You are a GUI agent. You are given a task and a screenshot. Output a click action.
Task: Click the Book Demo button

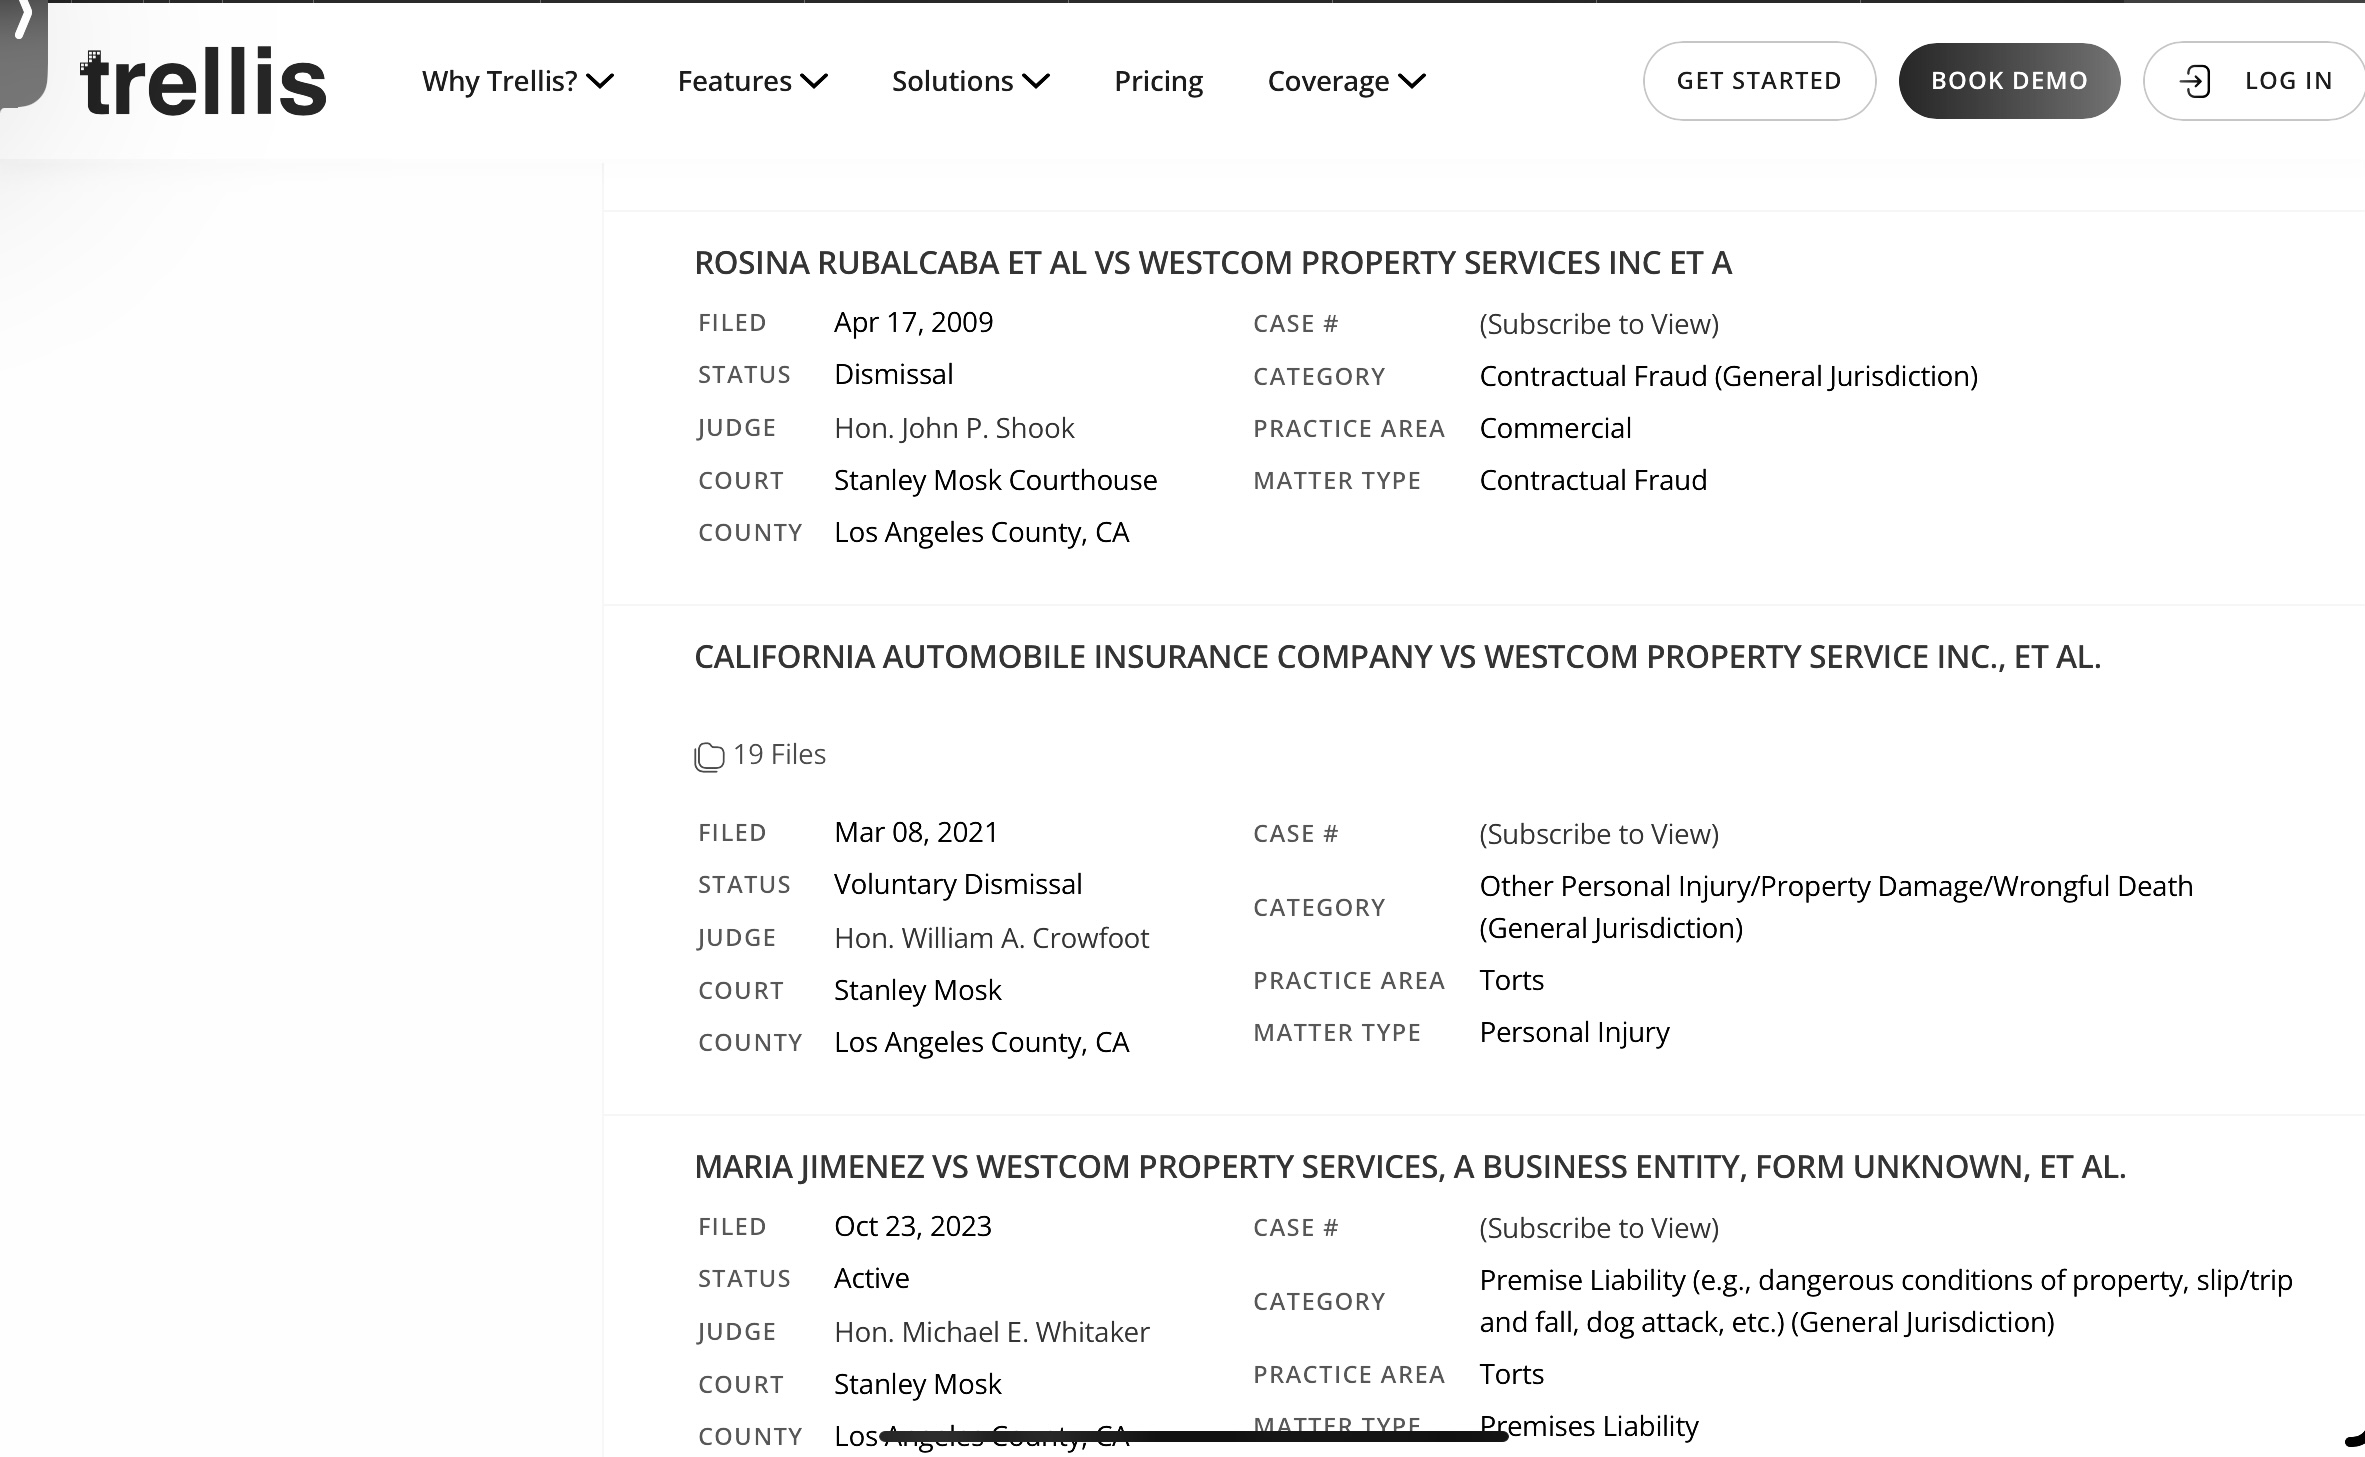click(x=2009, y=81)
